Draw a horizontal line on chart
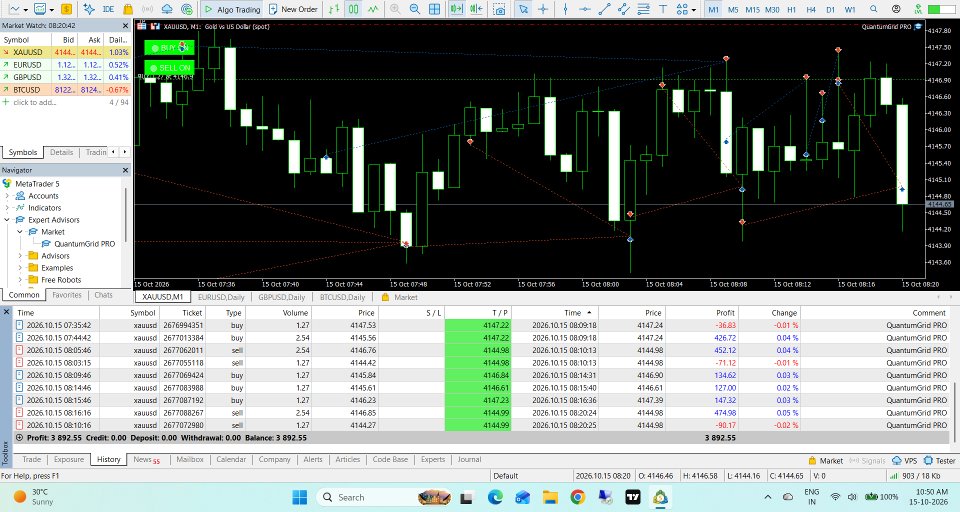960x512 pixels. (x=585, y=9)
